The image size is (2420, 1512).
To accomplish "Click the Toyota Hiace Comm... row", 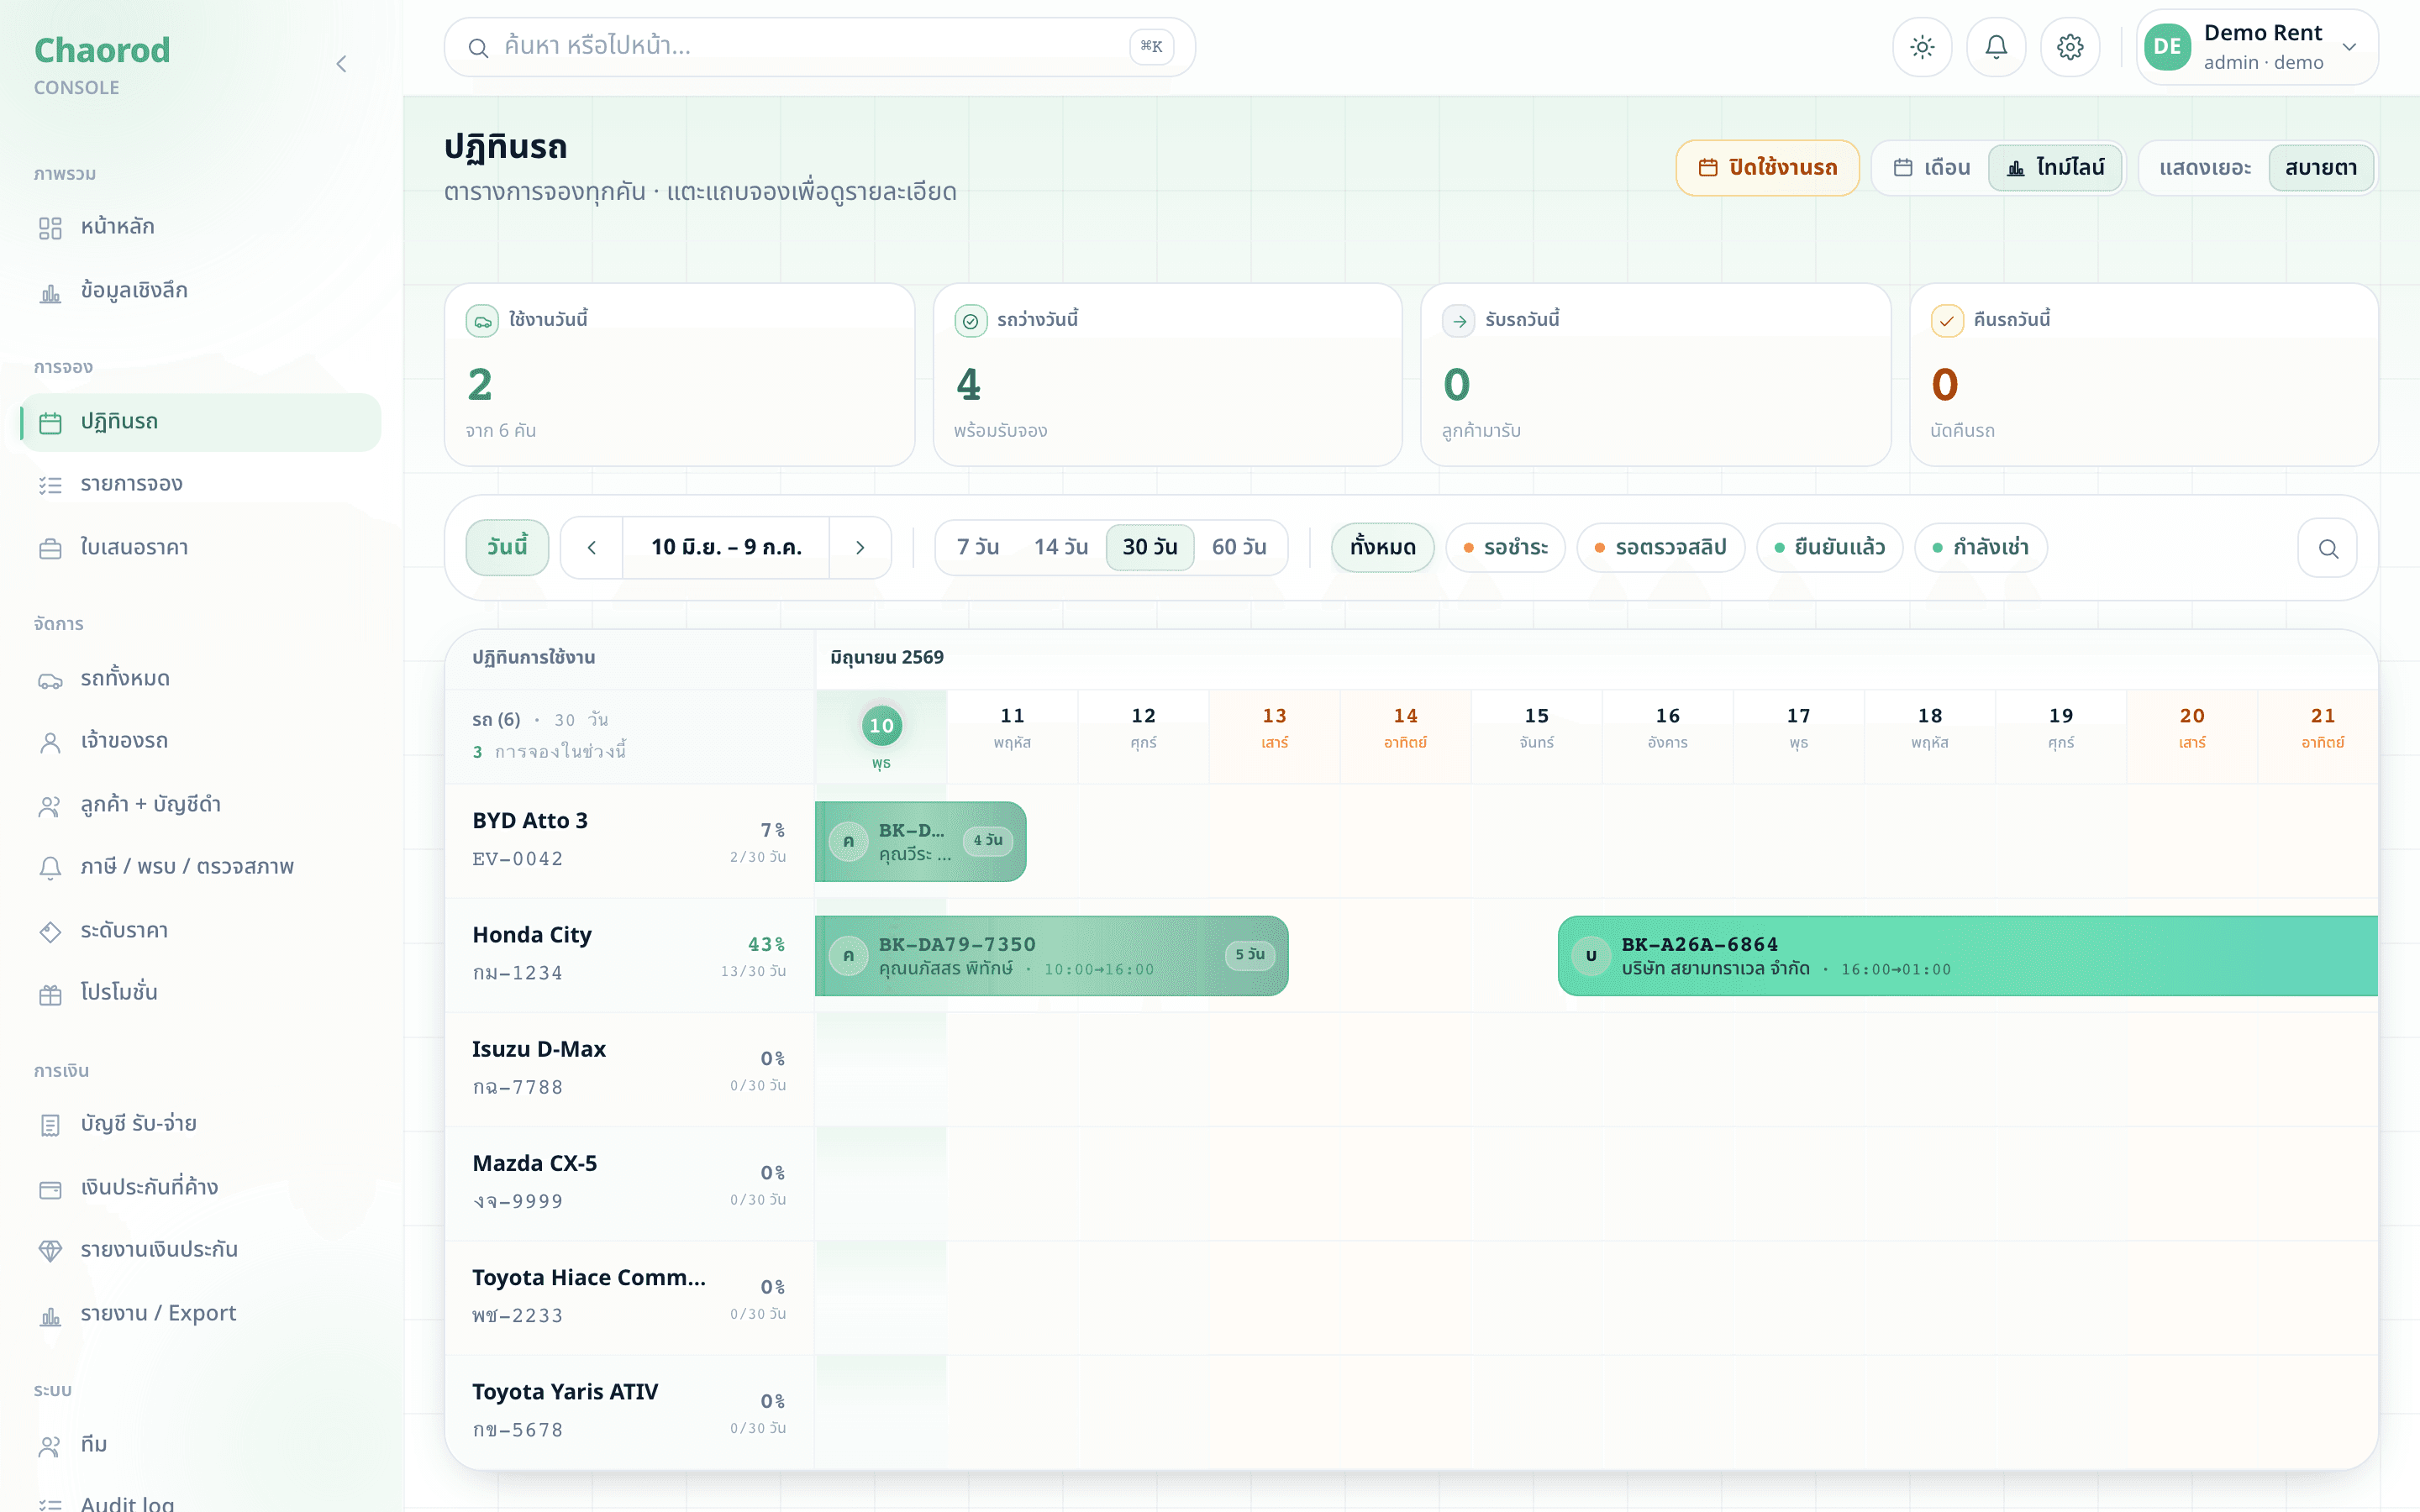I will tap(629, 1298).
